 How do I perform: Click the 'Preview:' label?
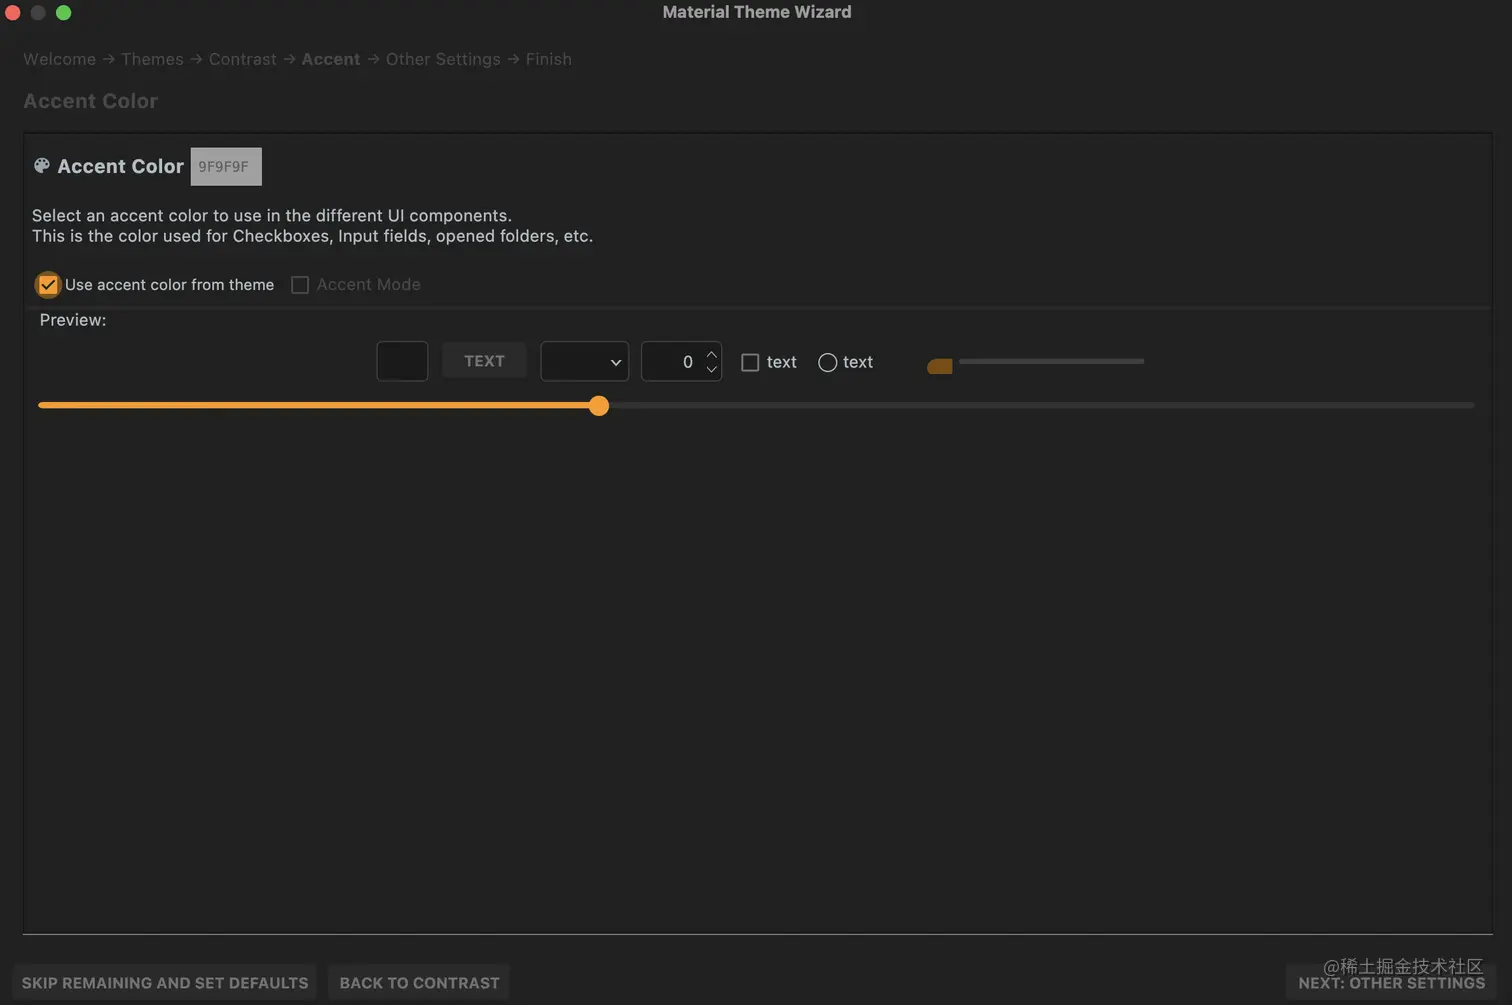click(73, 320)
